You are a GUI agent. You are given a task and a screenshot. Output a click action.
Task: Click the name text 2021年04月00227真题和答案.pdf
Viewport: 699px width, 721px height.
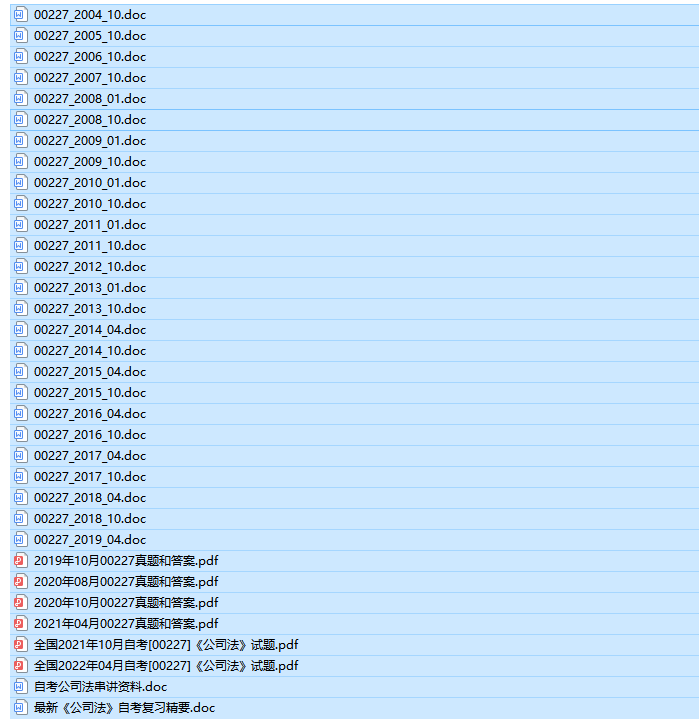point(126,624)
